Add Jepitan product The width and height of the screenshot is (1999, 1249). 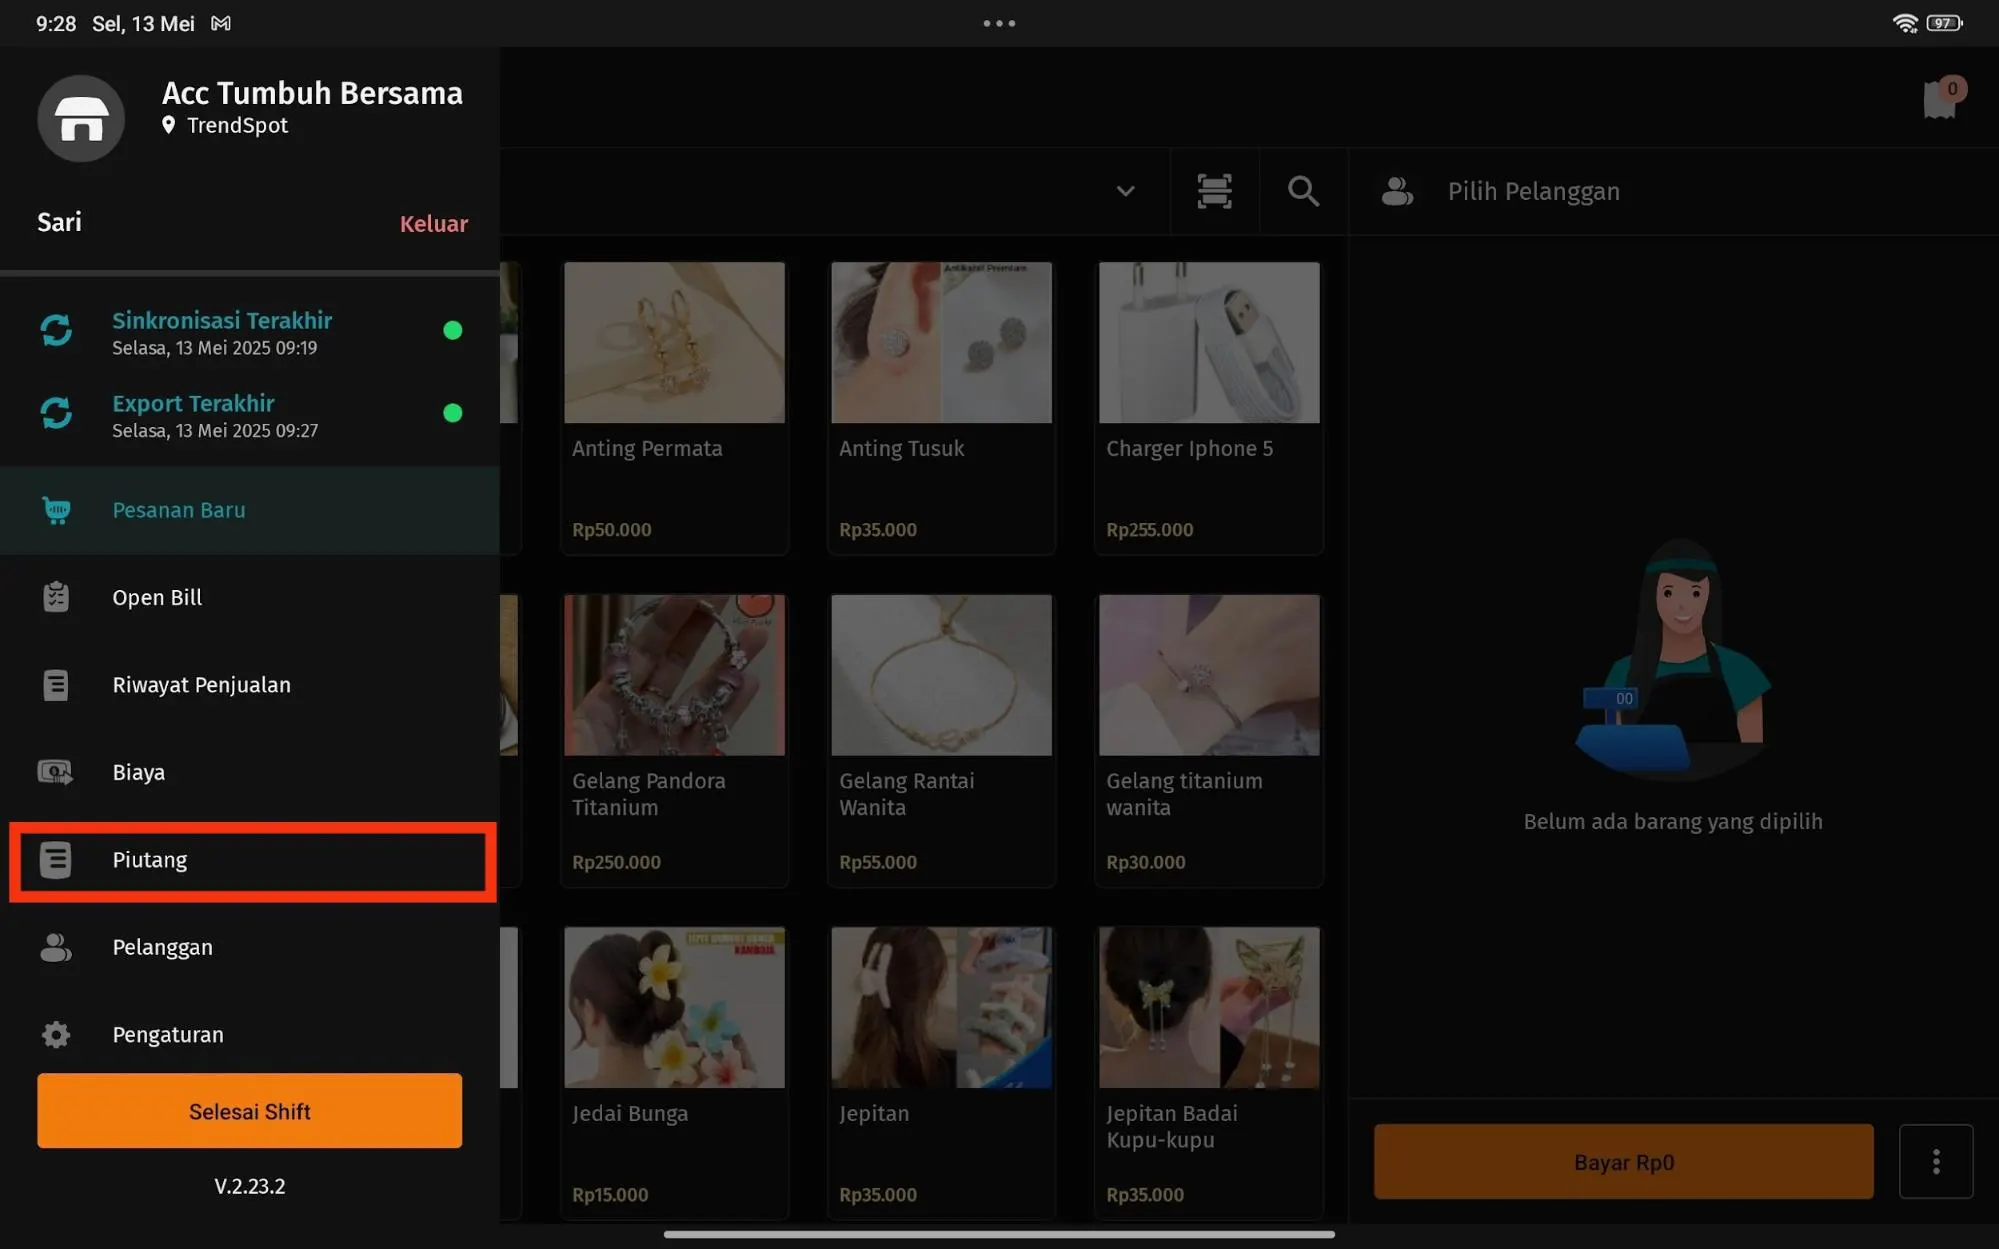click(941, 1072)
